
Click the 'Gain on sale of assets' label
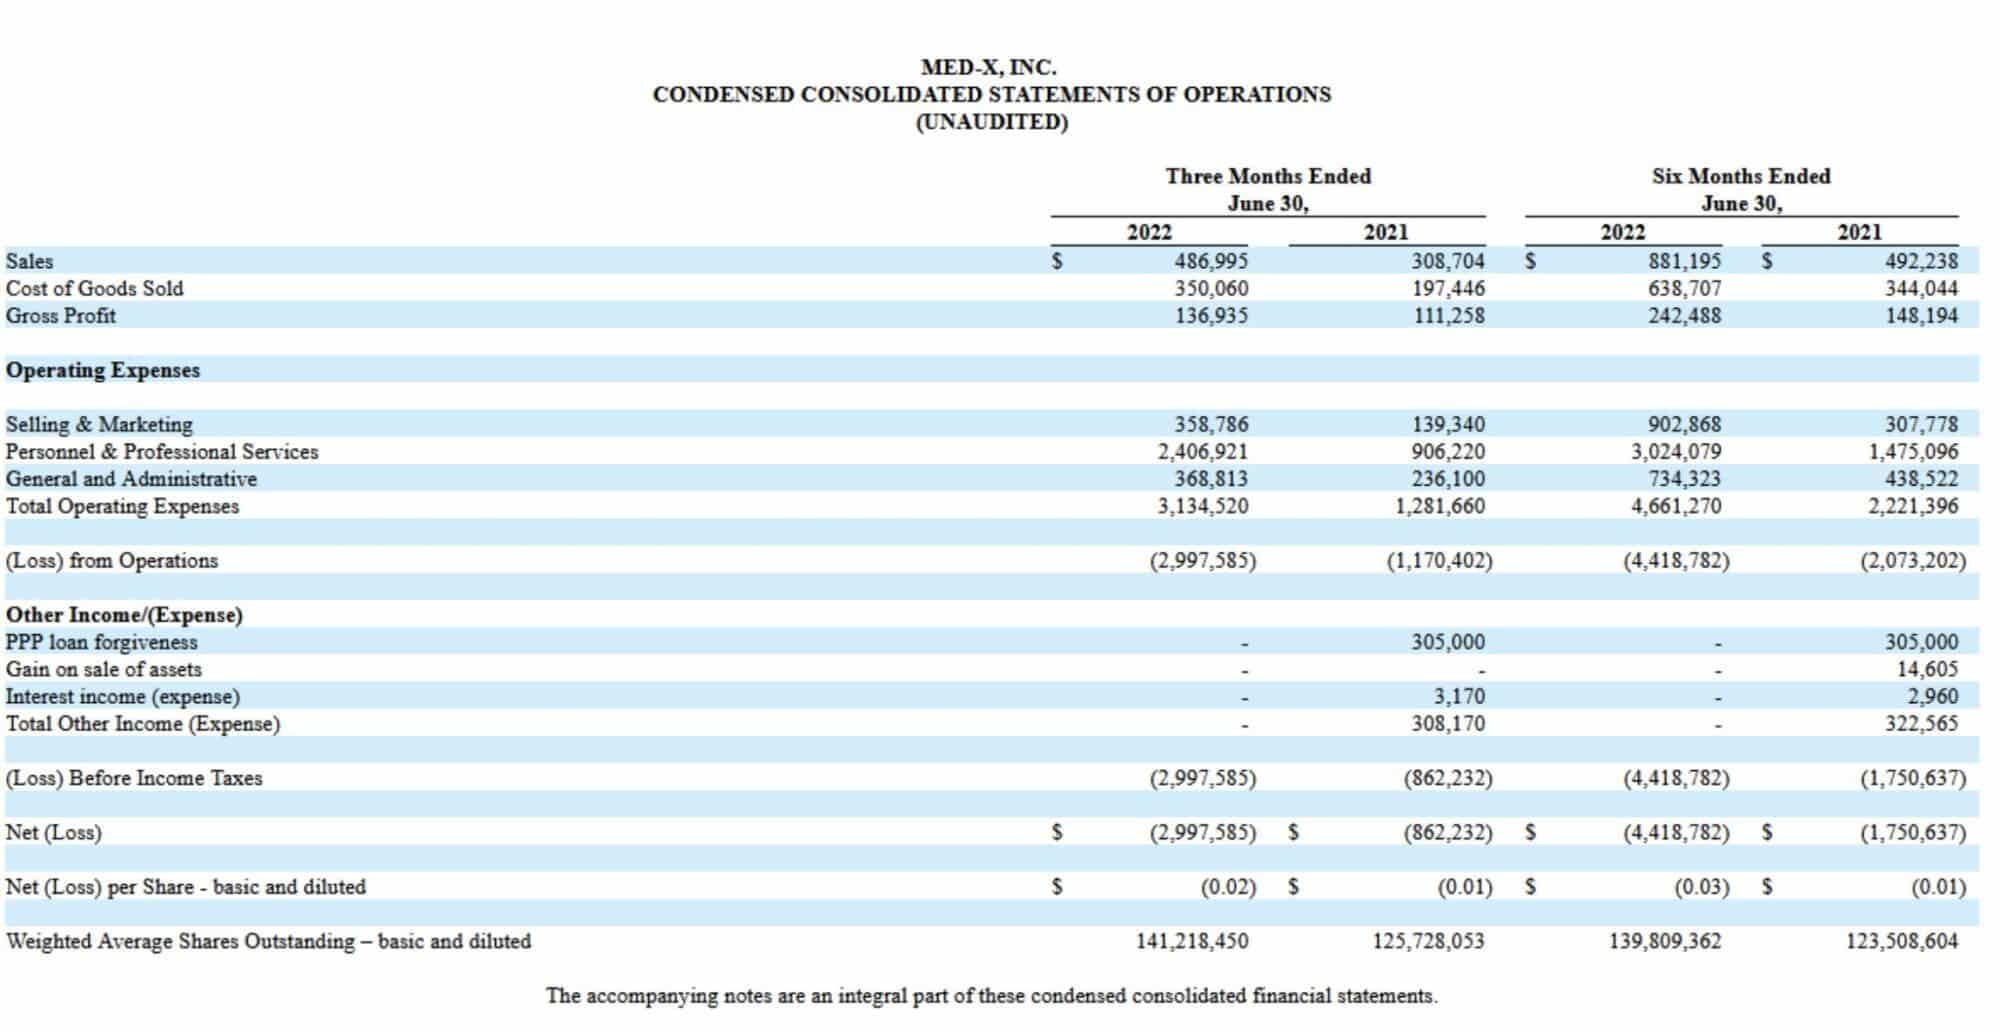coord(103,669)
